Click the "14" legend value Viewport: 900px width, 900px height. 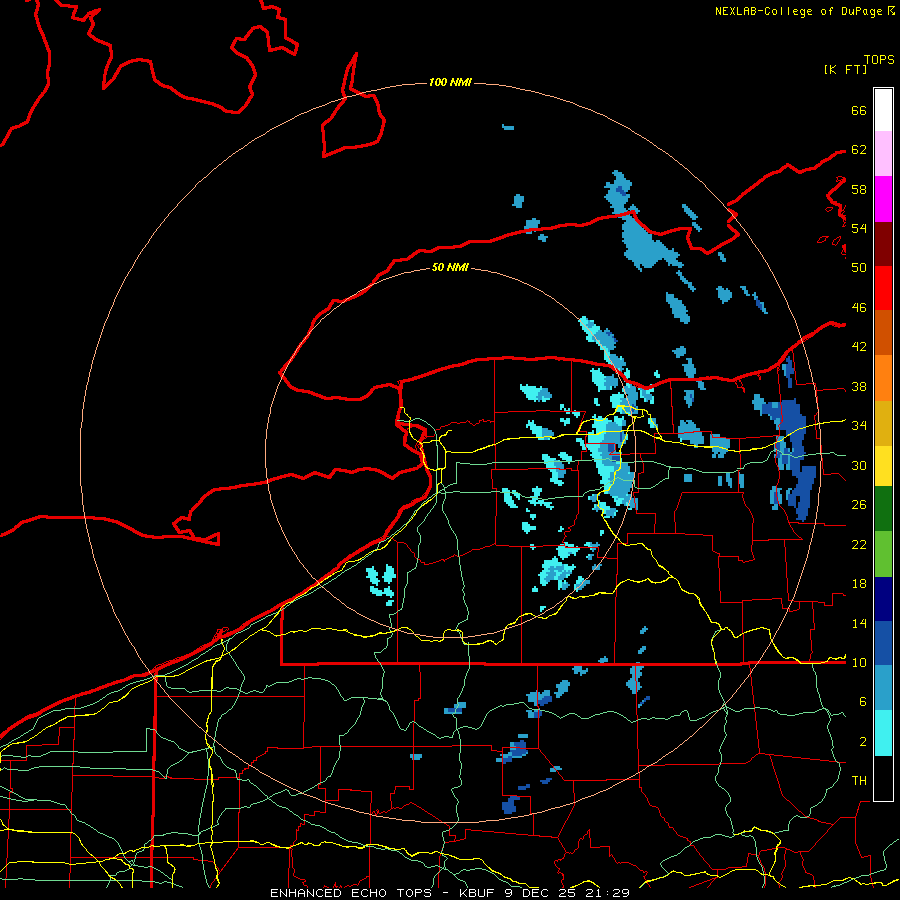pos(859,623)
